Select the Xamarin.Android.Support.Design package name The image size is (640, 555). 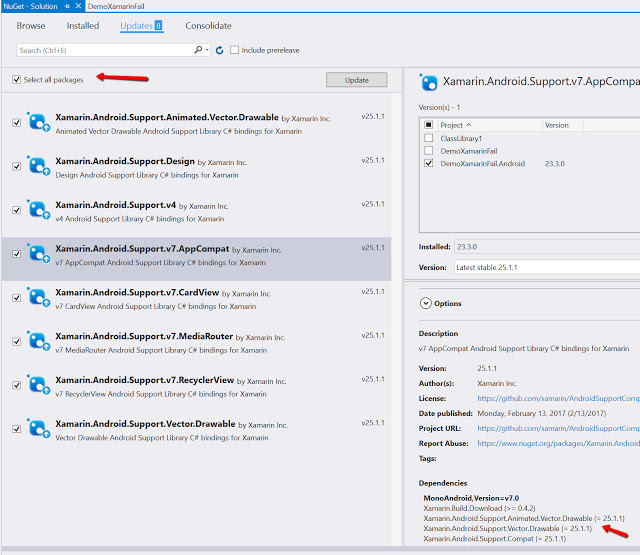[x=125, y=161]
